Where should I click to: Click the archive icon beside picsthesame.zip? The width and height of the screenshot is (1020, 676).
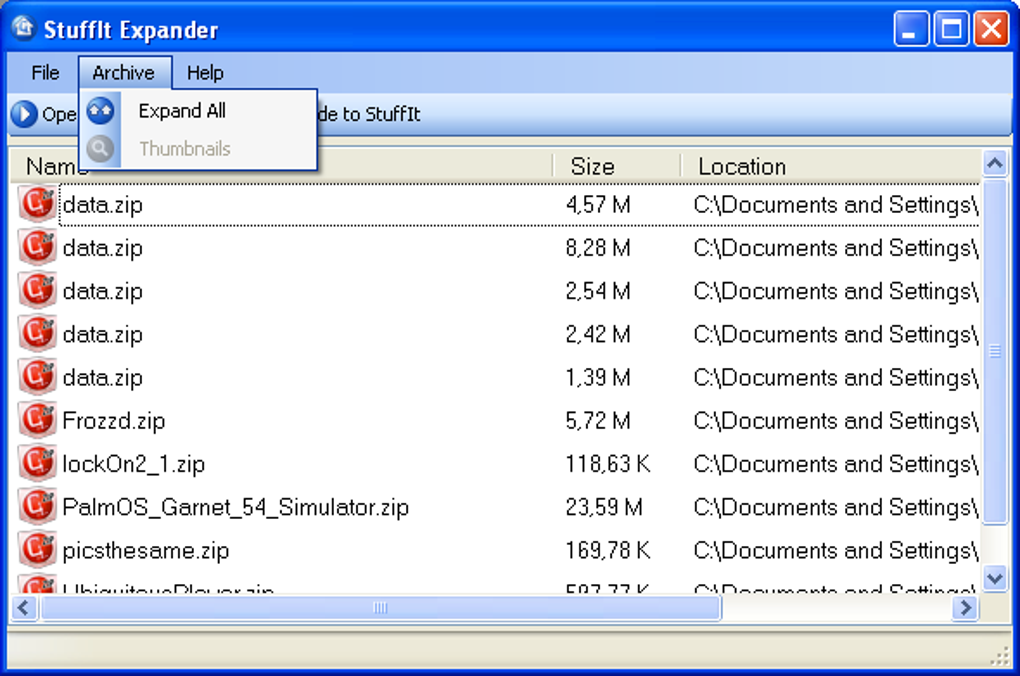coord(38,550)
